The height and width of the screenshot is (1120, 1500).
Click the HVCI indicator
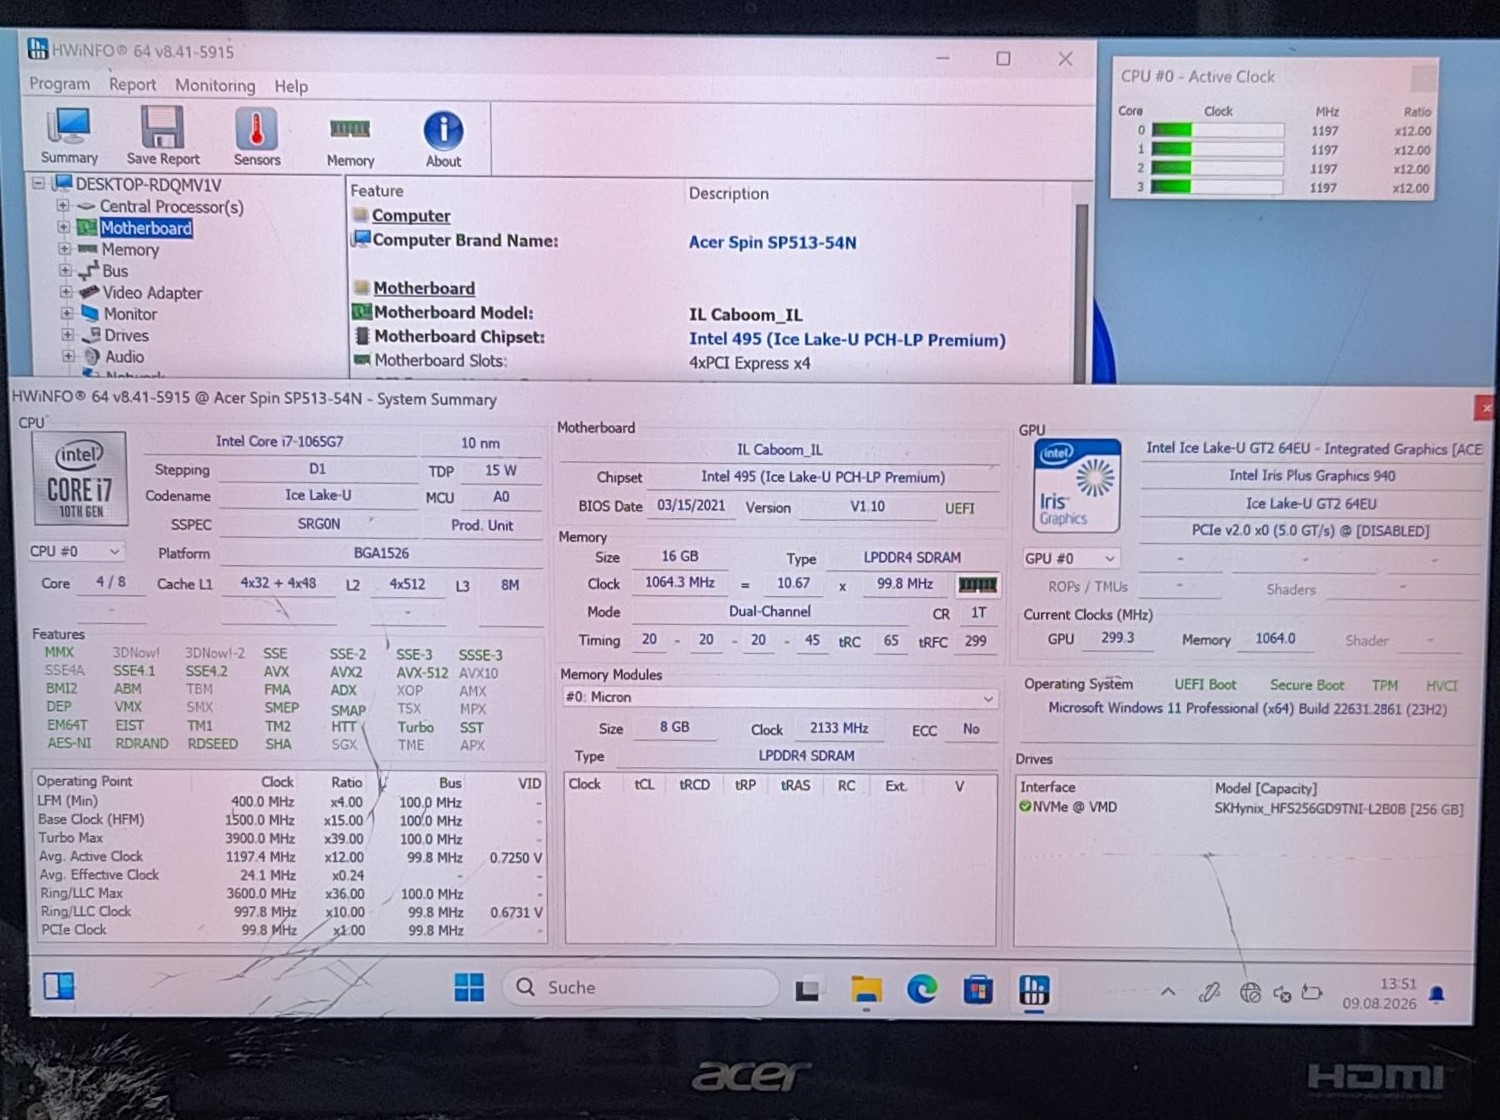(x=1442, y=686)
